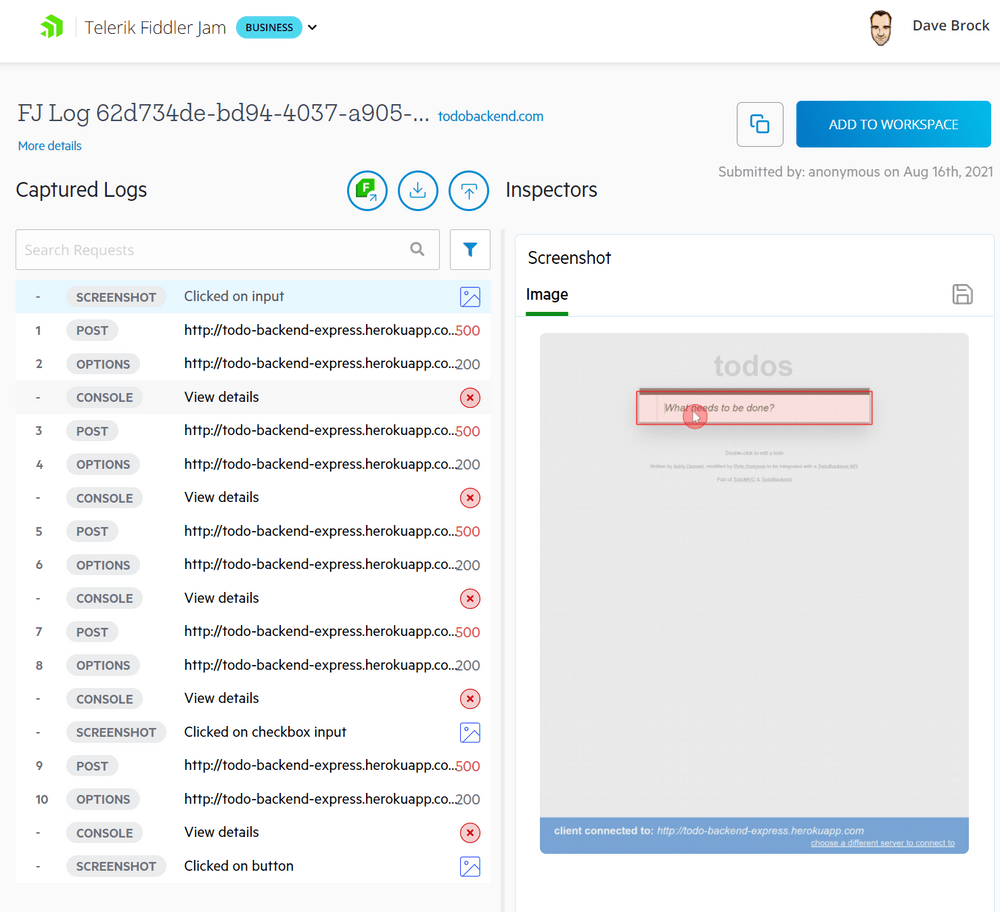Viewport: 1000px width, 912px height.
Task: Click the image icon on 'Clicked on checkbox input' row
Action: pos(470,733)
